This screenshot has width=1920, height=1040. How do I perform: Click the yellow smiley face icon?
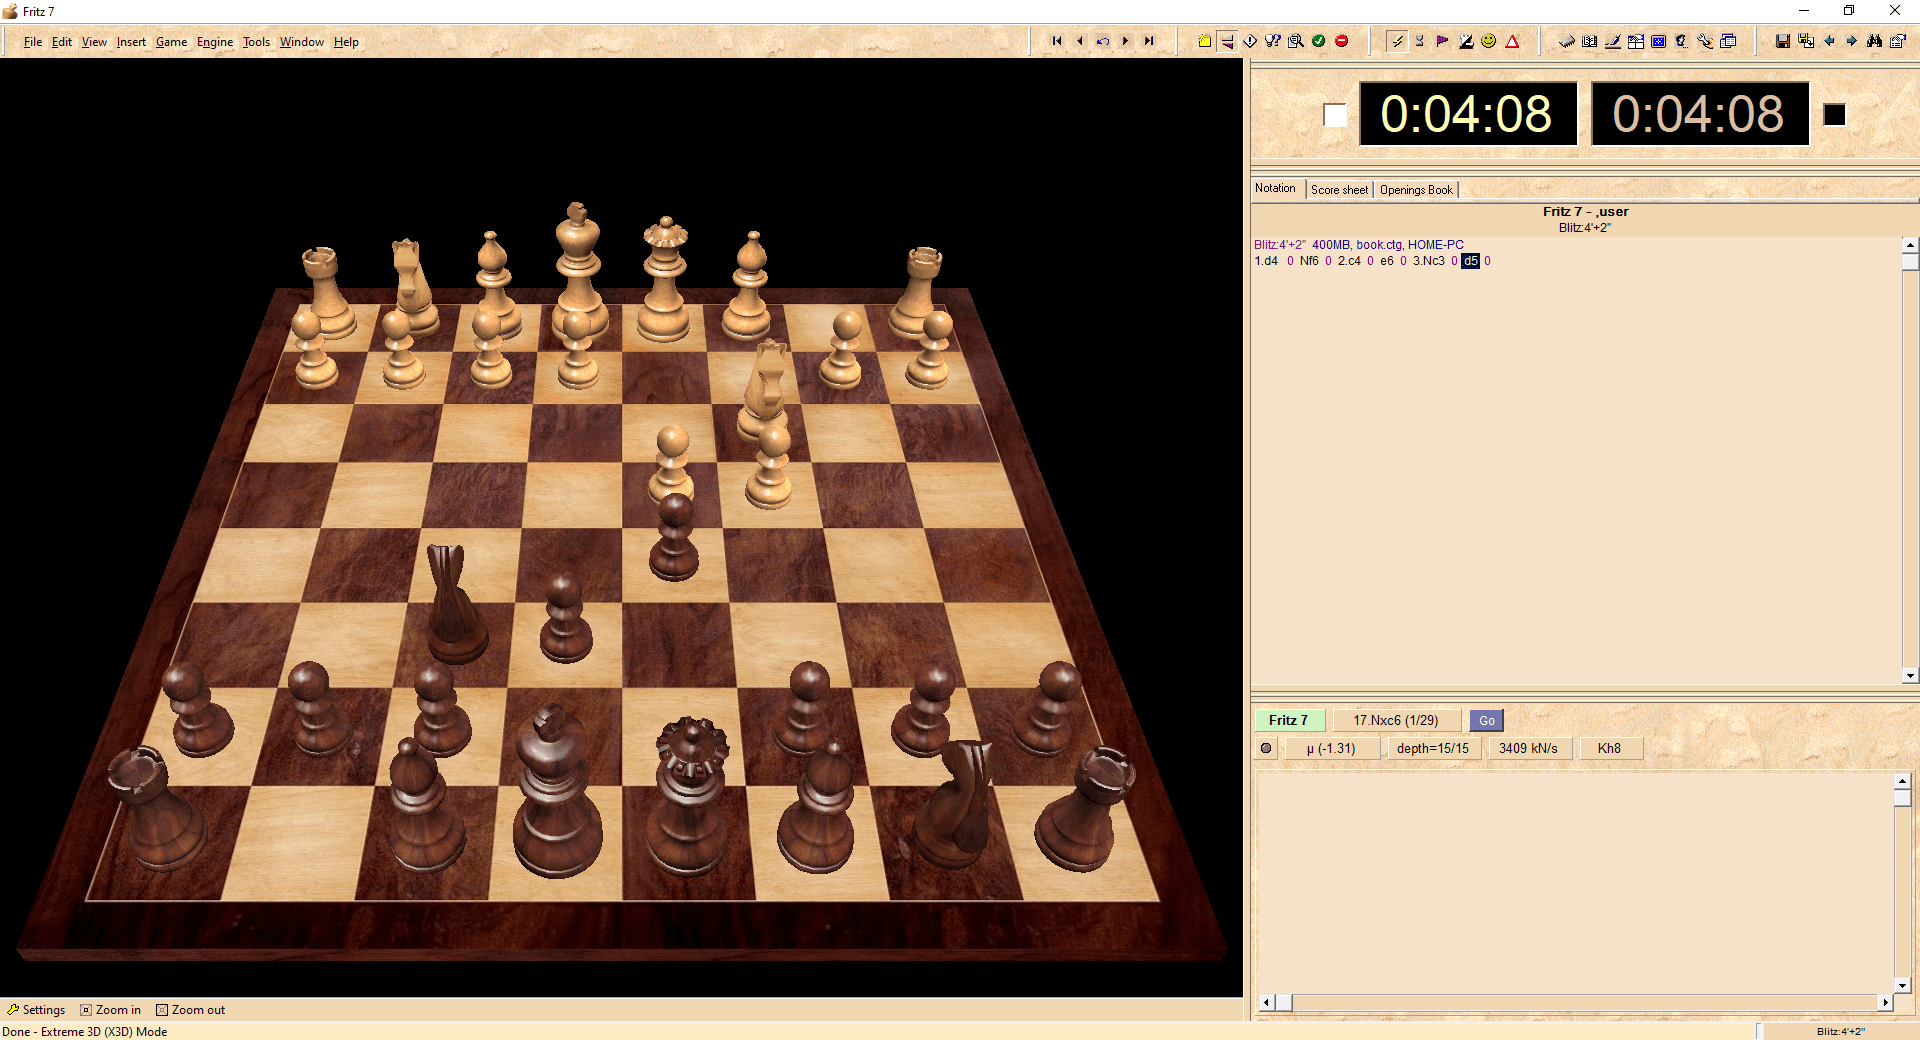(x=1488, y=41)
